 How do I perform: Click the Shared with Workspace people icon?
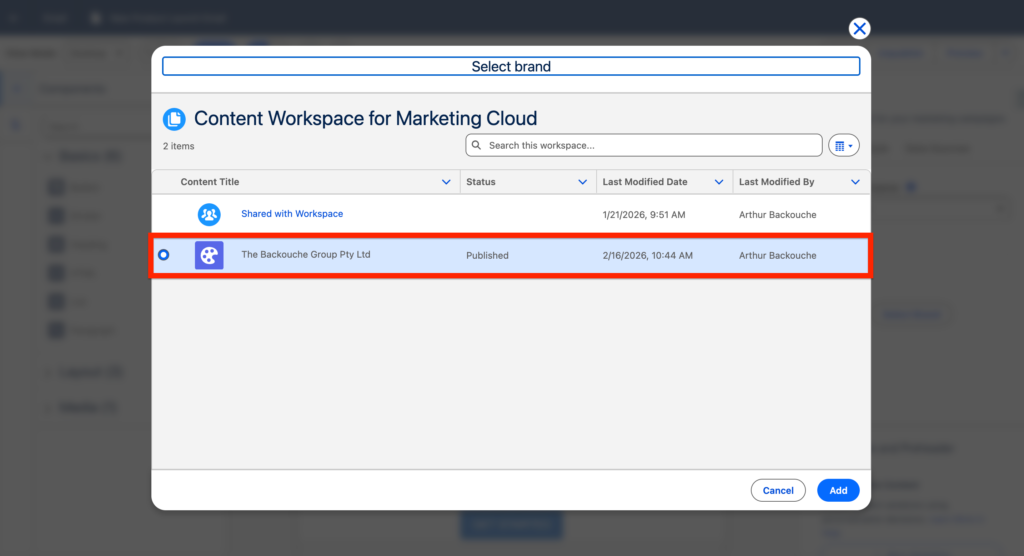209,214
